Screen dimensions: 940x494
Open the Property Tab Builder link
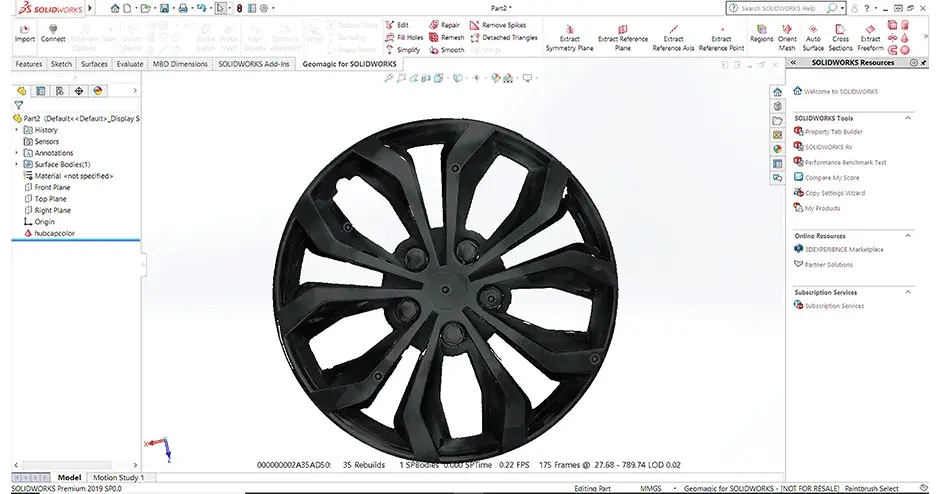pyautogui.click(x=833, y=132)
